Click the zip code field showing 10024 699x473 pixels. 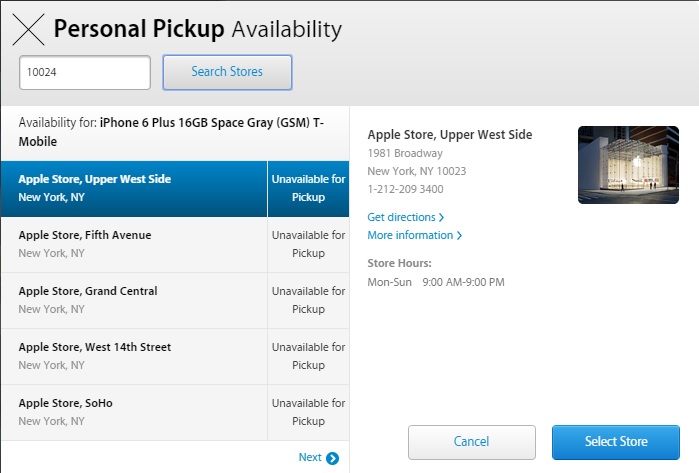(x=85, y=72)
